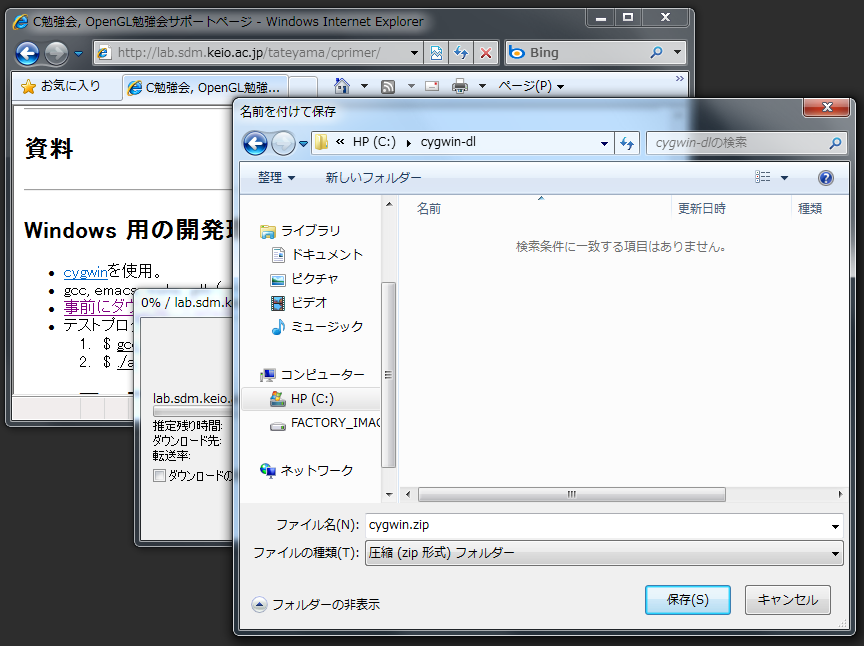Open the ファイル名 dropdown arrow
The image size is (864, 646).
[x=835, y=525]
